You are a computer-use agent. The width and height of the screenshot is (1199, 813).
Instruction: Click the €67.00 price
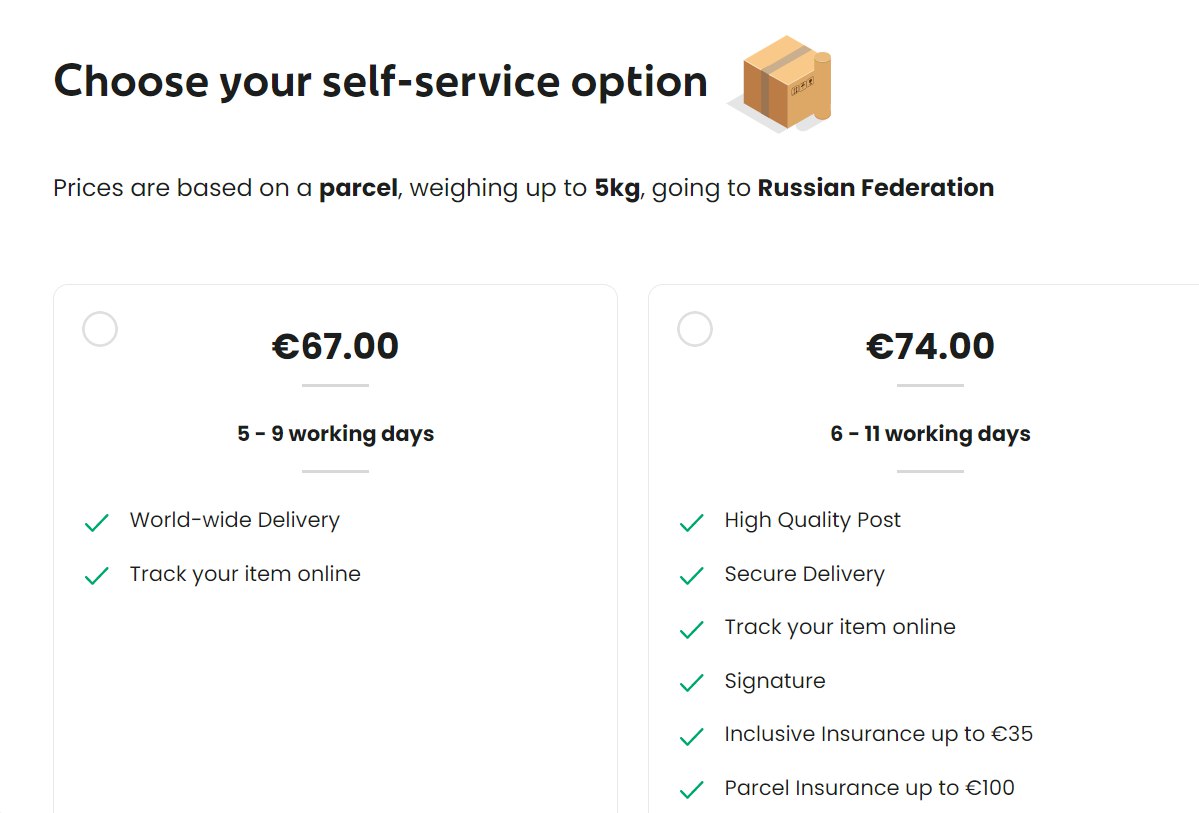335,346
